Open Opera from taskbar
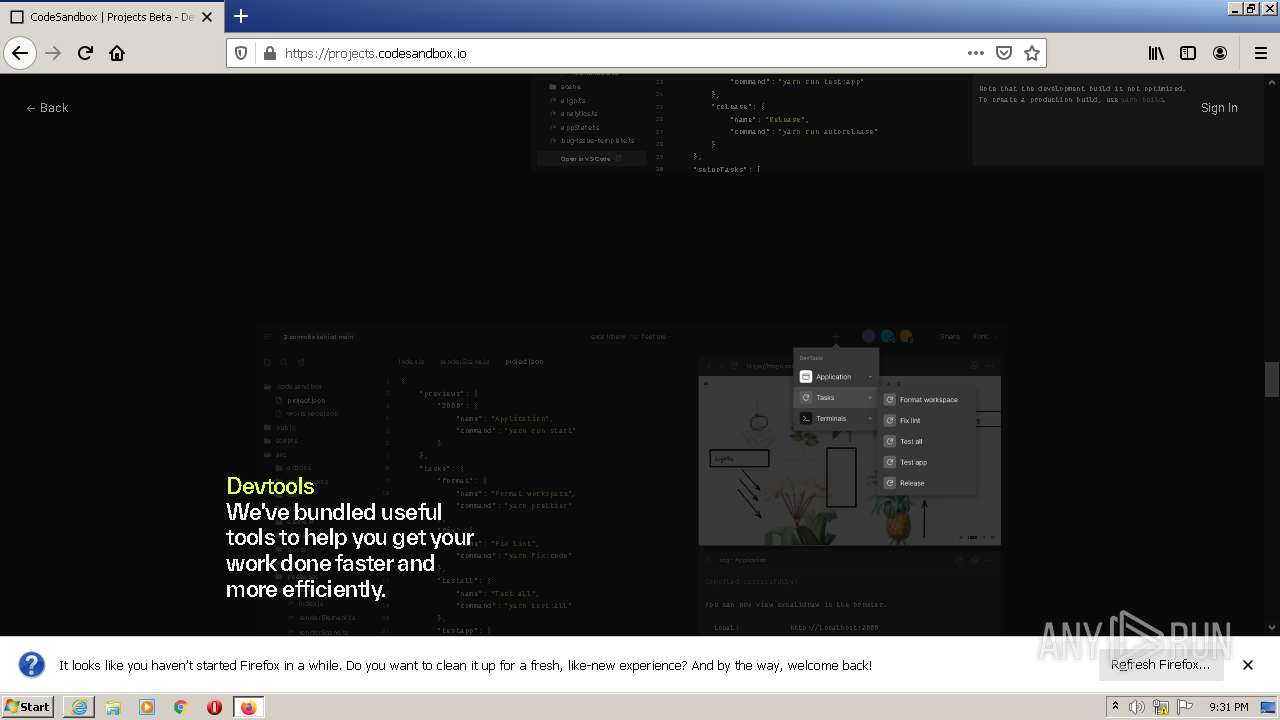1280x720 pixels. 214,707
